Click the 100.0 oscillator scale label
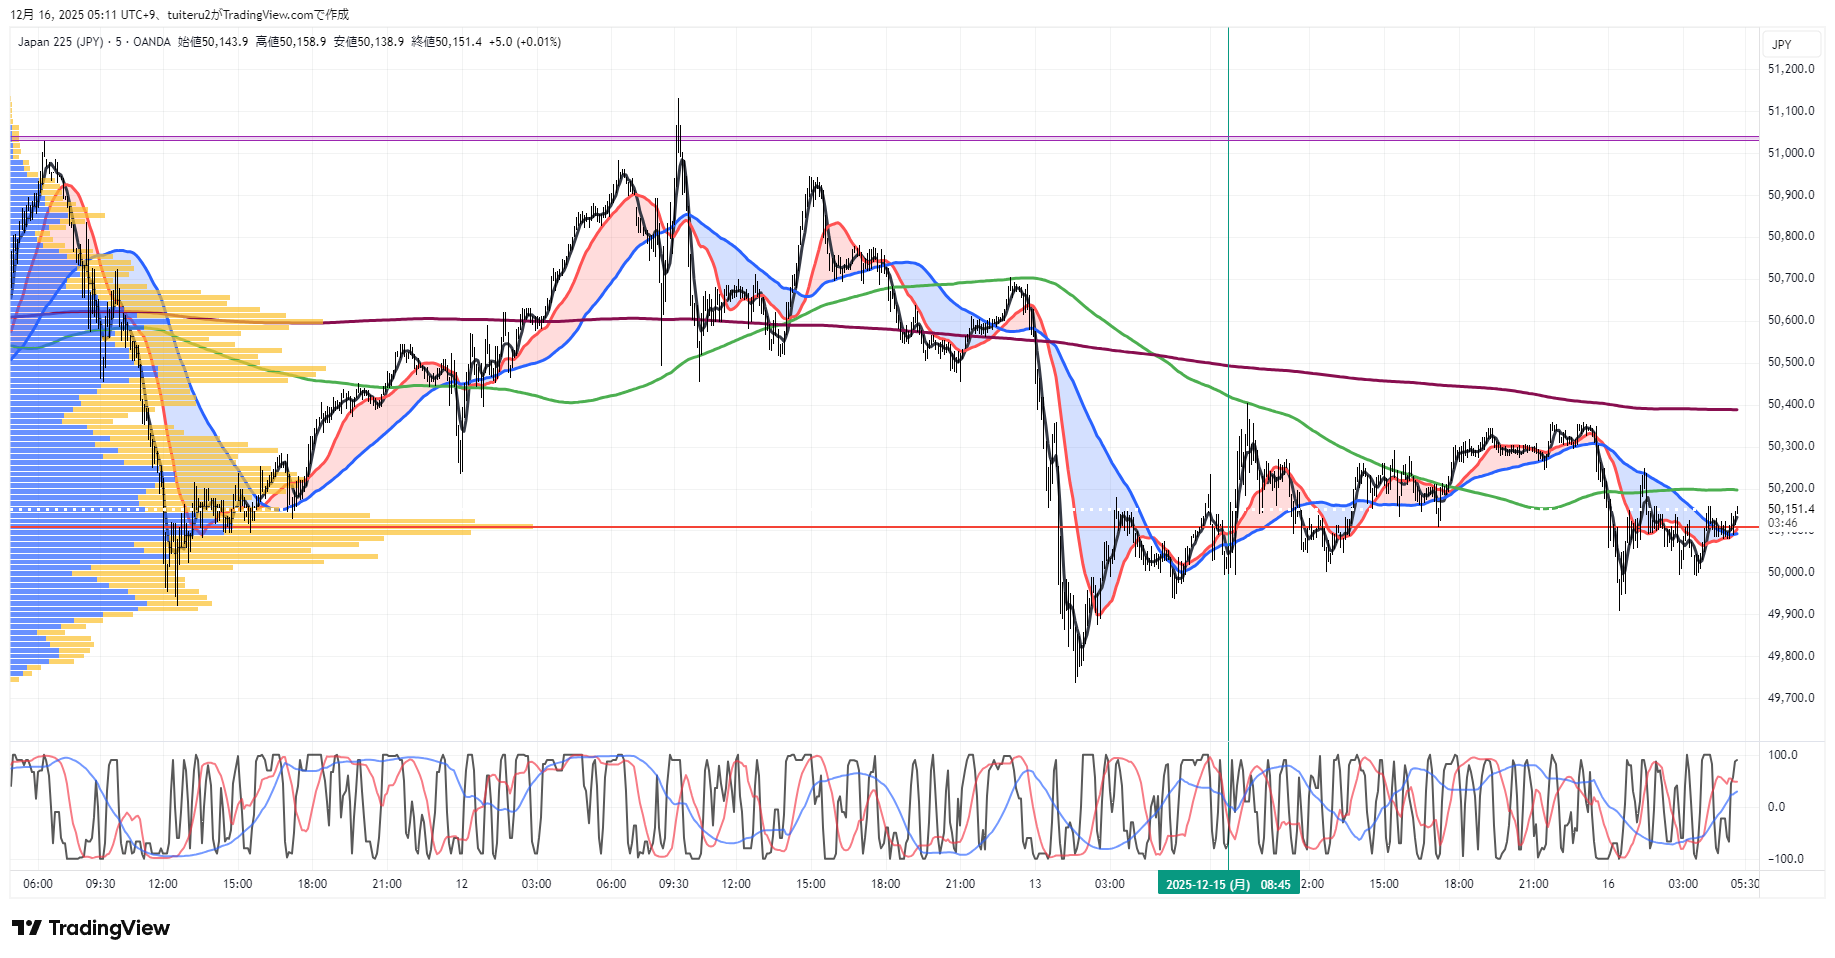Image resolution: width=1835 pixels, height=958 pixels. tap(1782, 755)
